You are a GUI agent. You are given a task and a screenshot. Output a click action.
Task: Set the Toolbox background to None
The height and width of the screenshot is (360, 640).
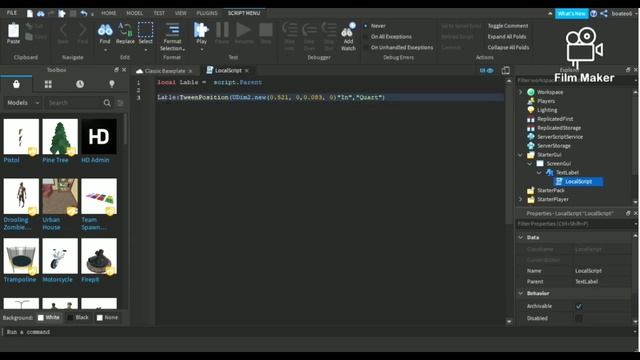pyautogui.click(x=107, y=318)
